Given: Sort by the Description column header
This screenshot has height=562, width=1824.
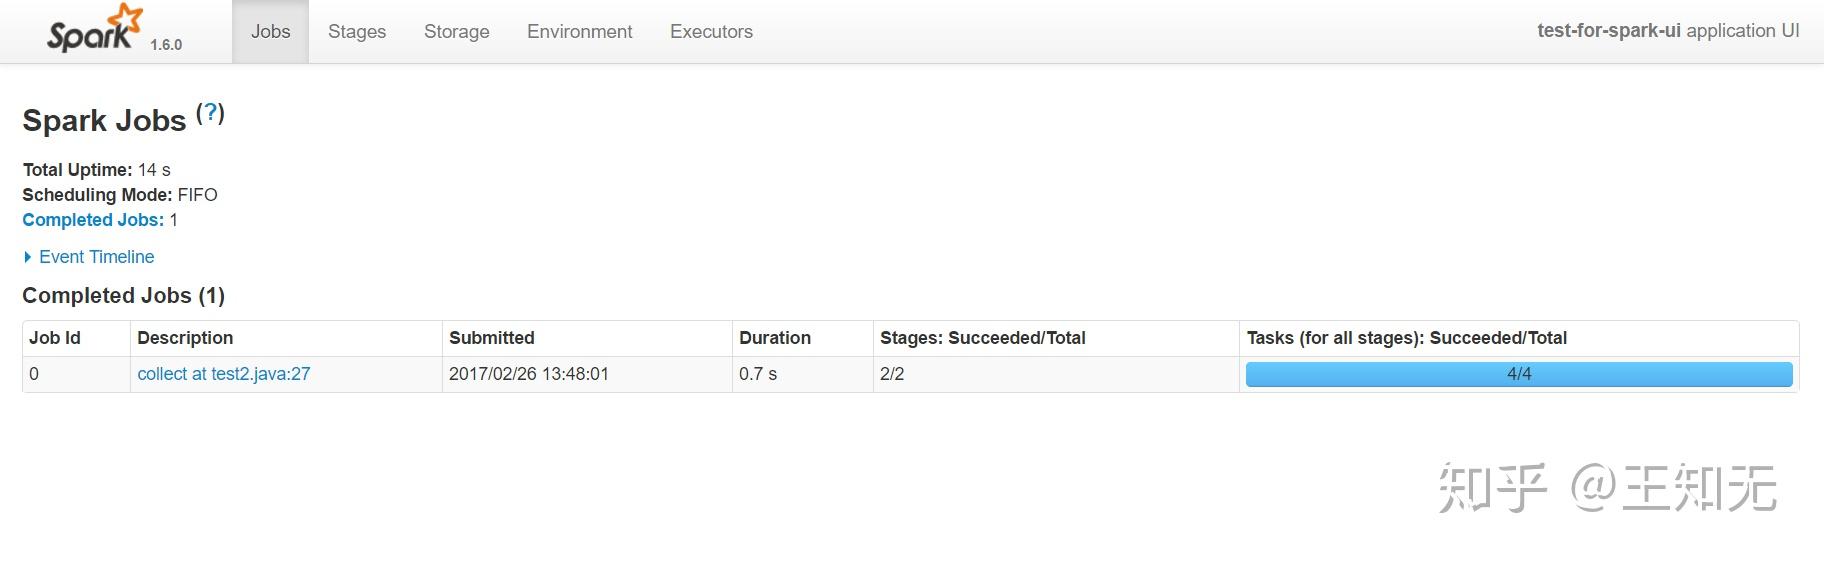Looking at the screenshot, I should pyautogui.click(x=185, y=338).
